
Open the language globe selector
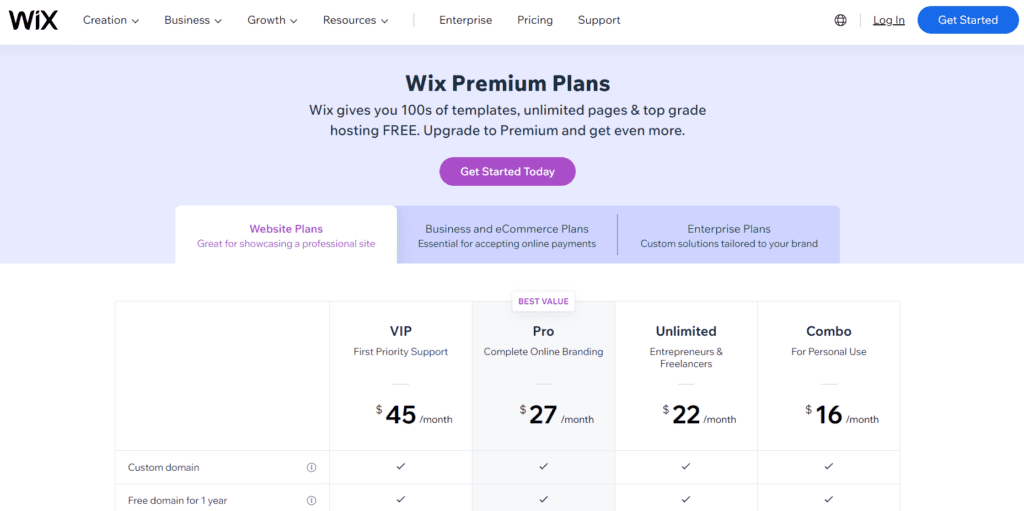[x=840, y=20]
